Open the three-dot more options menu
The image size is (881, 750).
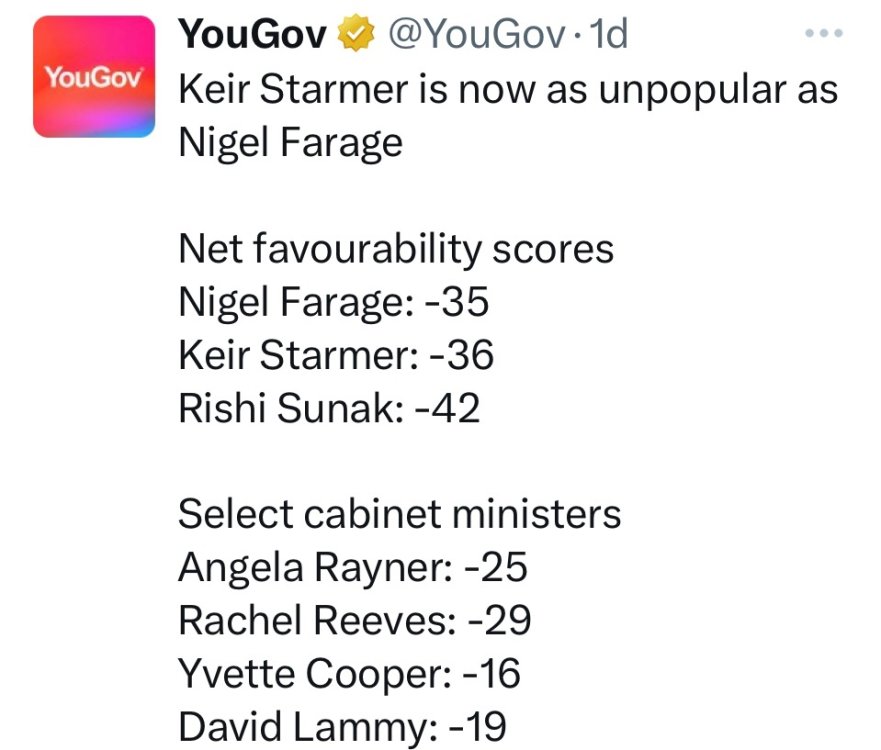[824, 33]
